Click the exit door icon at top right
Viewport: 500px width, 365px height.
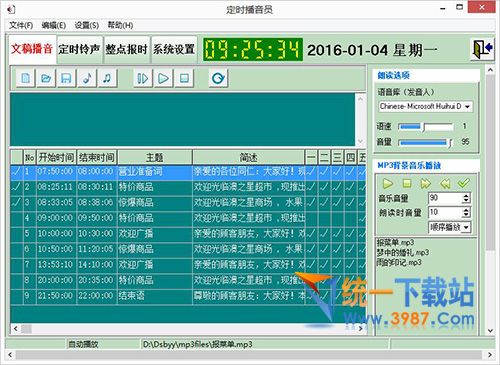click(x=482, y=49)
